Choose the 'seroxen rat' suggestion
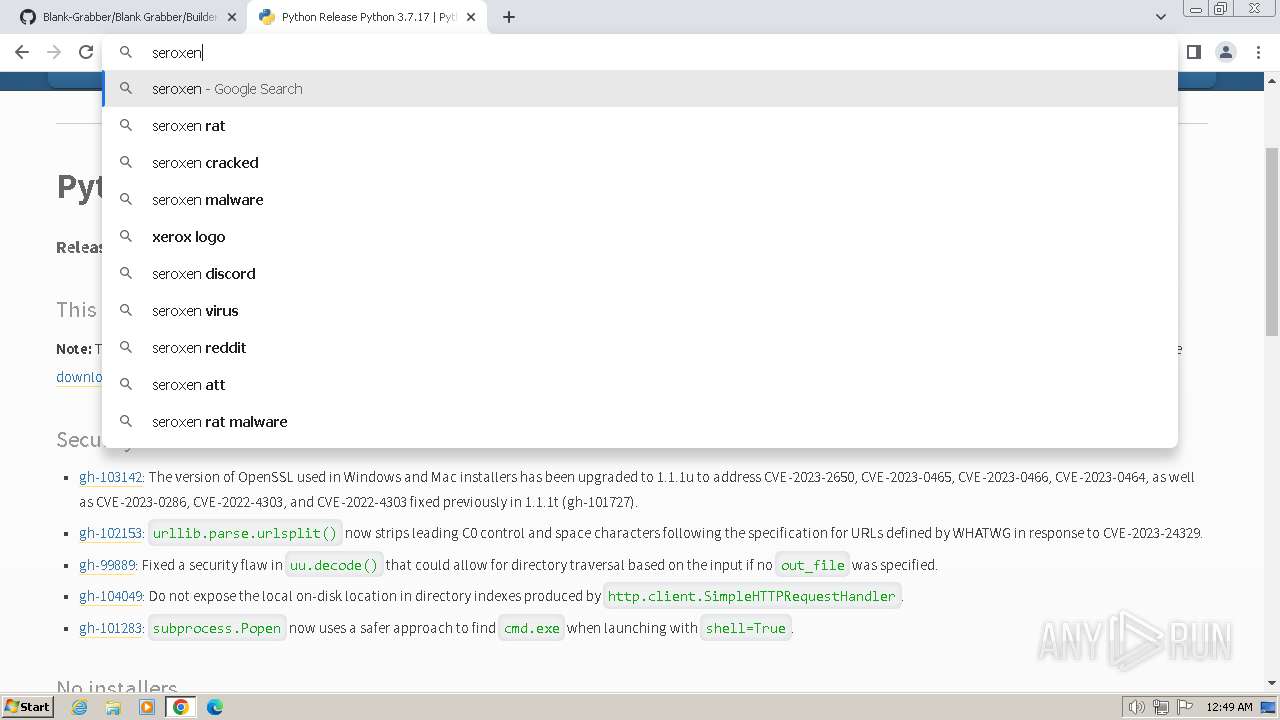The width and height of the screenshot is (1280, 720). pos(640,126)
